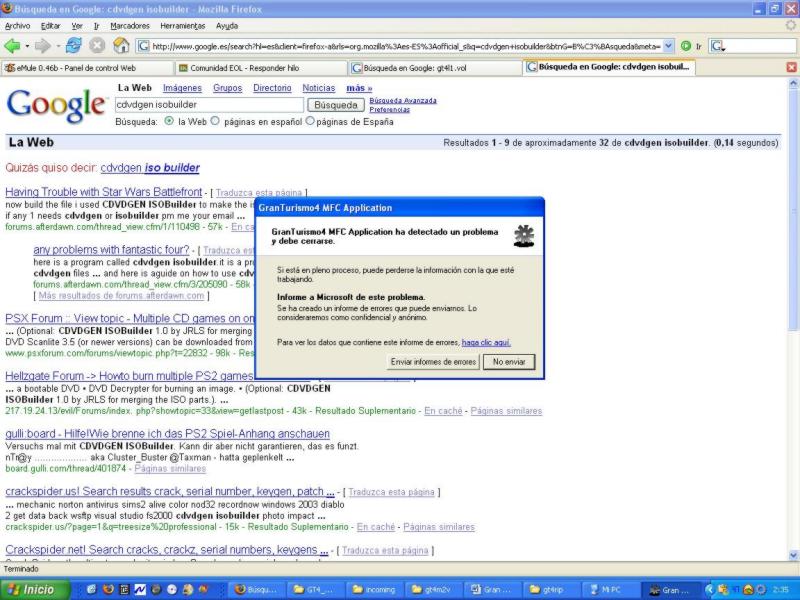Open the Herramientas menu
Image resolution: width=800 pixels, height=600 pixels.
[183, 26]
